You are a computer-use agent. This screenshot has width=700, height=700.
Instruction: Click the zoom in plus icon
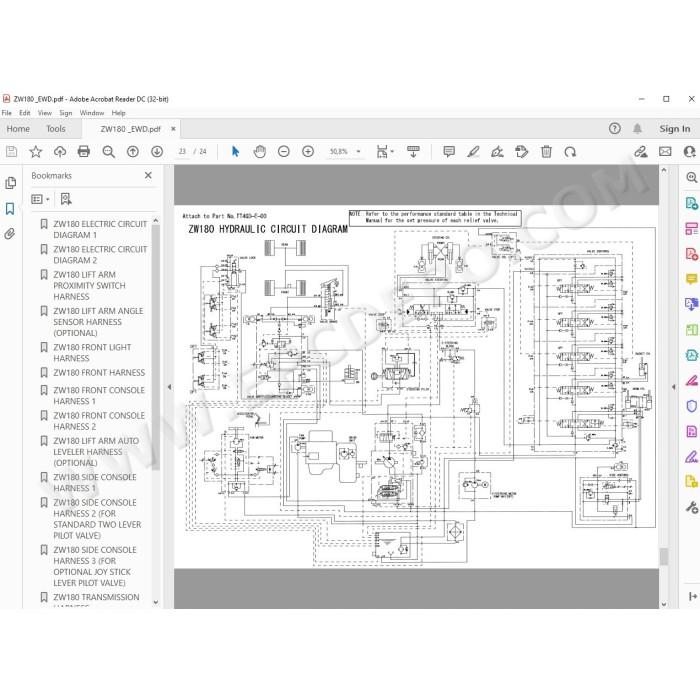point(308,152)
